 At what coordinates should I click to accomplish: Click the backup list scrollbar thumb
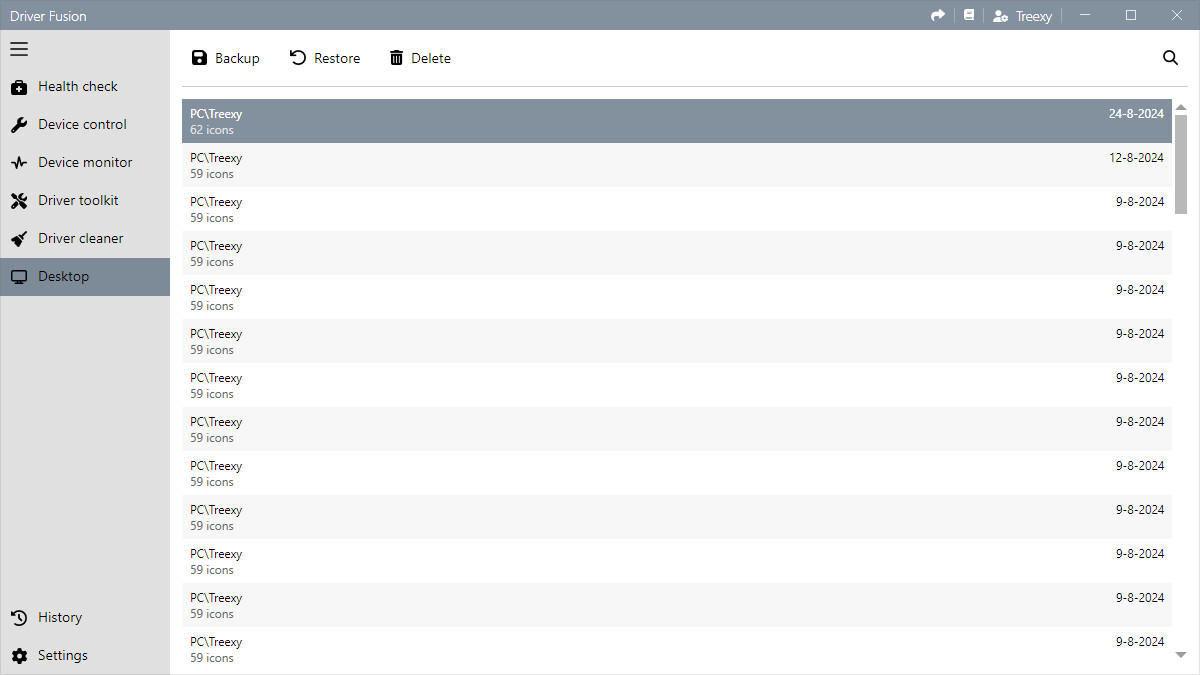(1181, 164)
